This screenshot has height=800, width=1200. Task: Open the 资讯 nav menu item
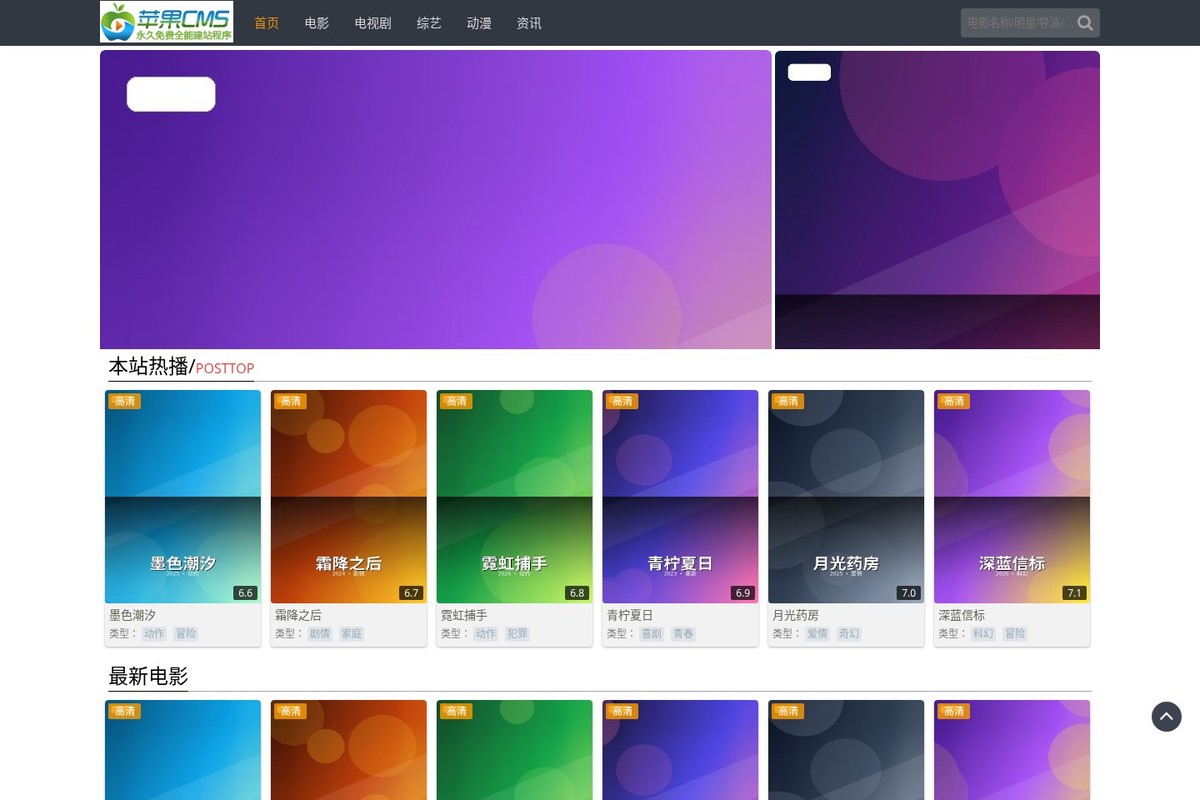coord(529,23)
